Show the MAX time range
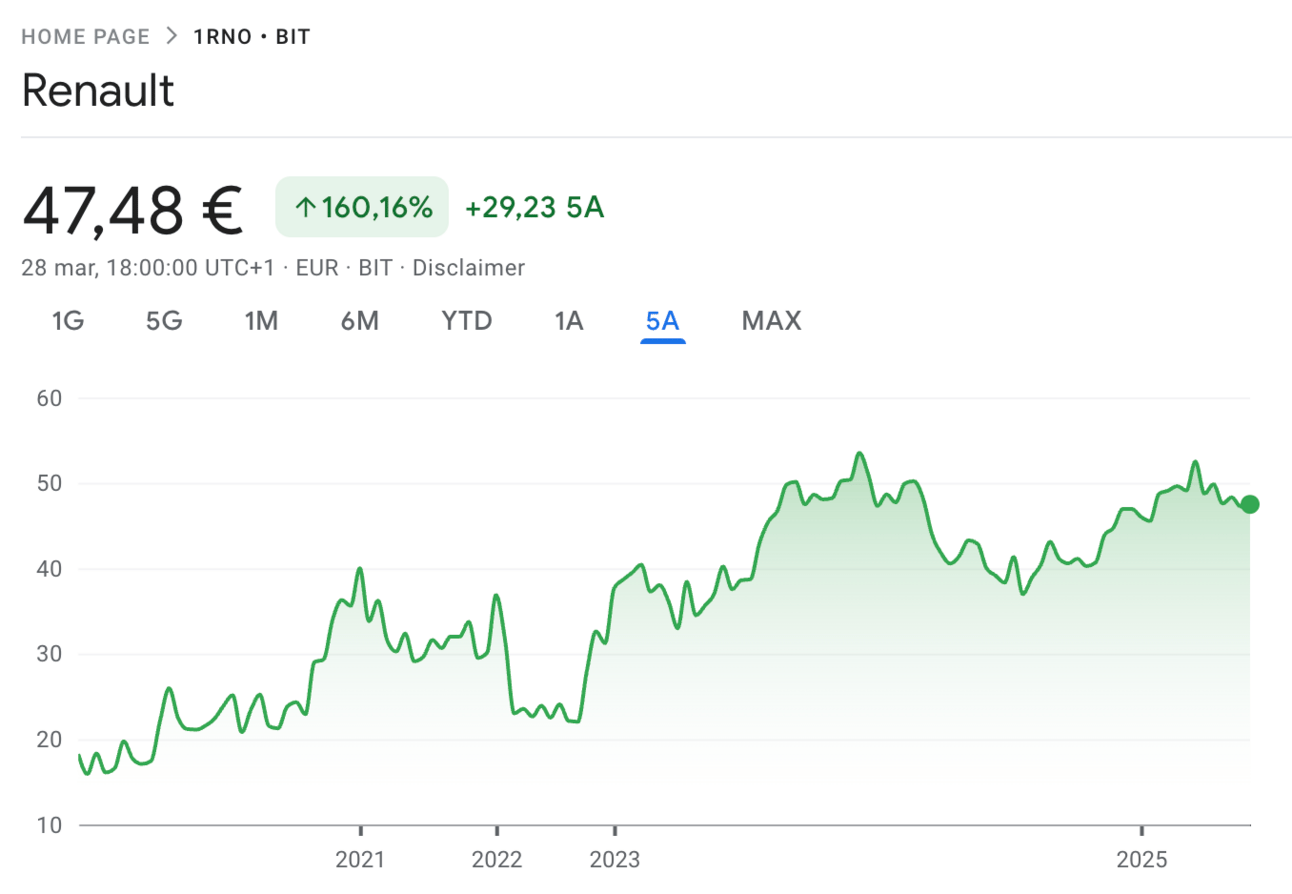Viewport: 1292px width, 894px height. point(771,321)
